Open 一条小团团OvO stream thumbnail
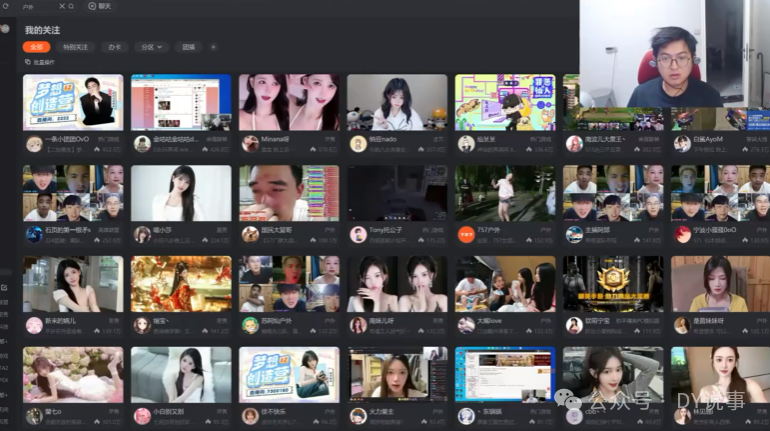 73,102
